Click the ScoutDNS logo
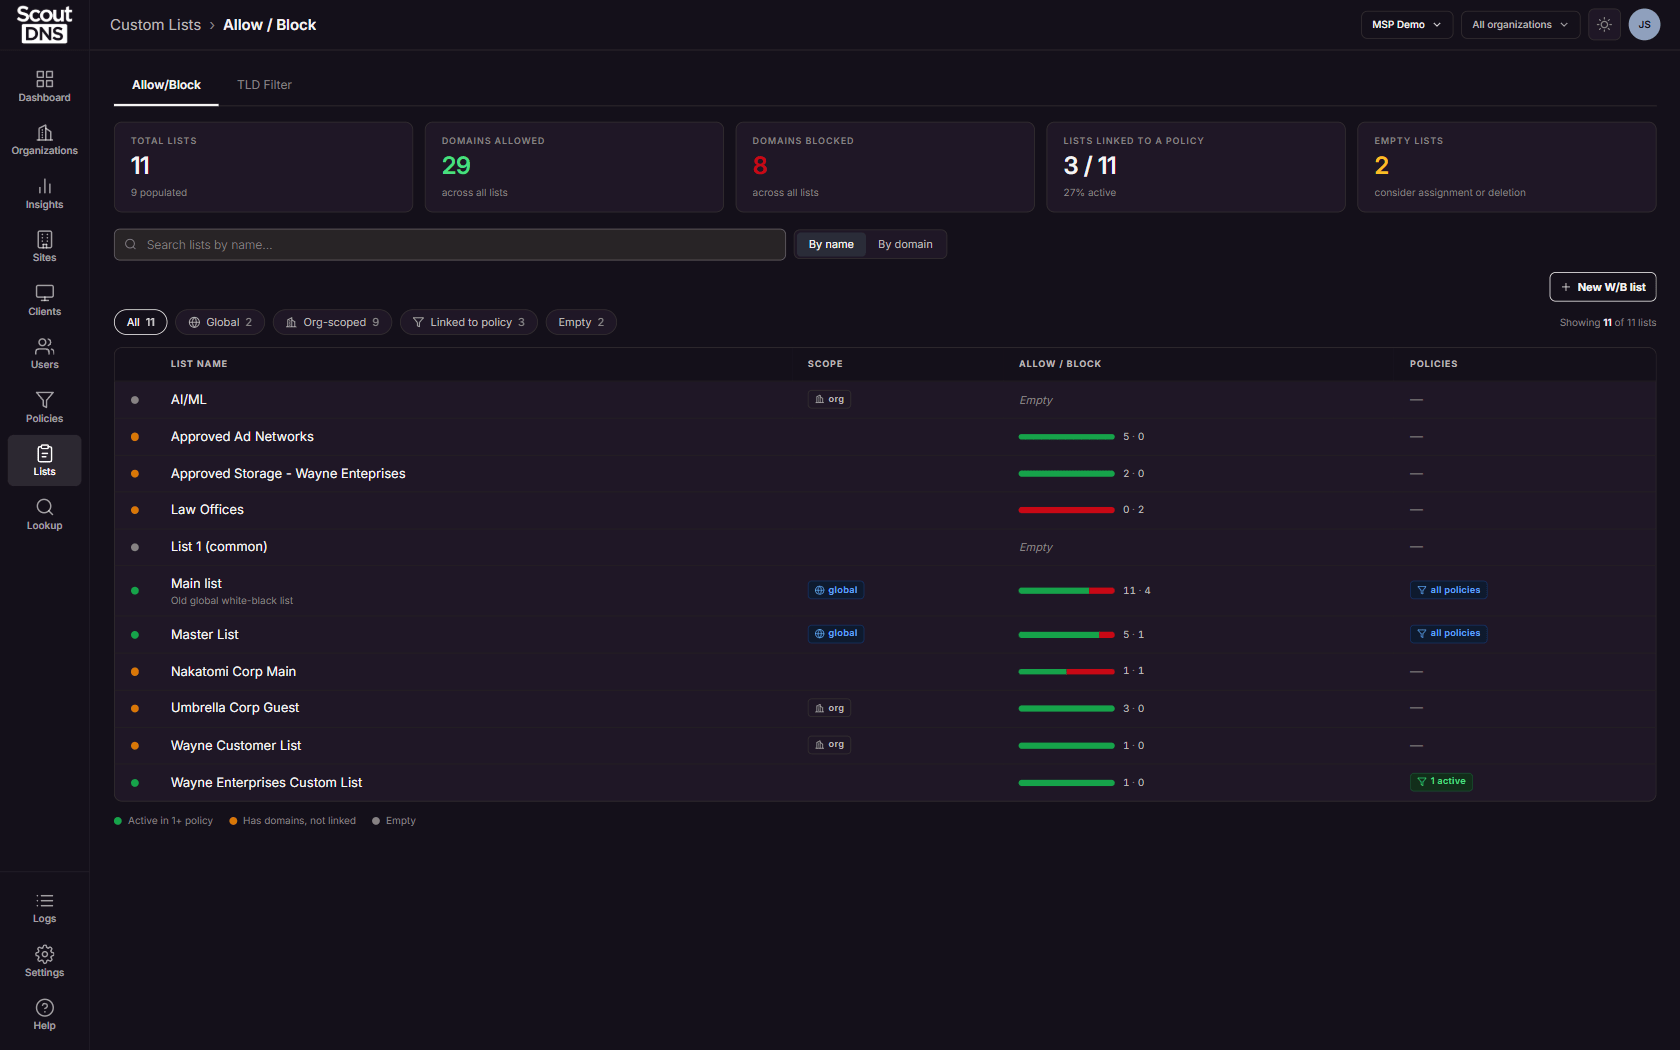Image resolution: width=1680 pixels, height=1050 pixels. coord(44,24)
